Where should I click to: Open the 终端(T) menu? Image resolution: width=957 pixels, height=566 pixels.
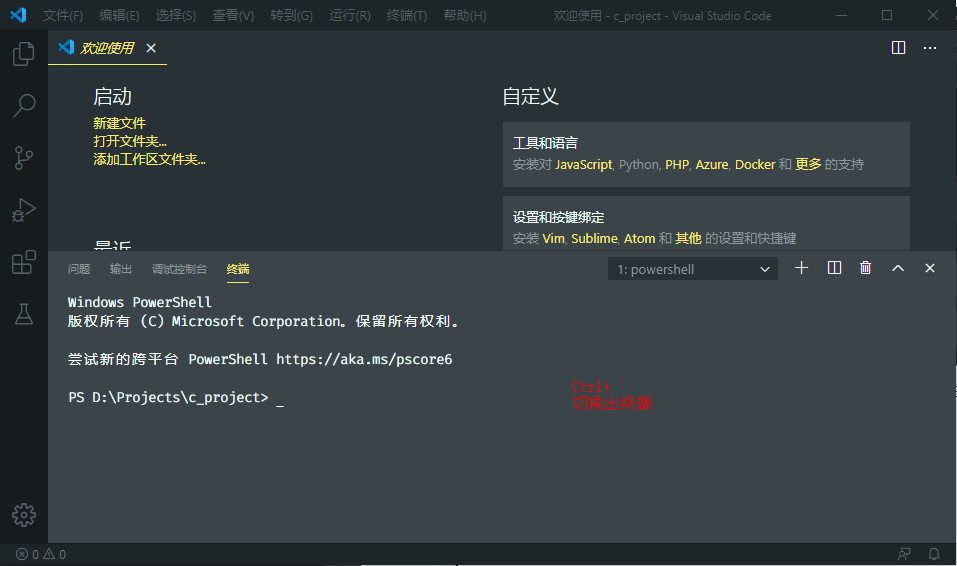click(406, 15)
